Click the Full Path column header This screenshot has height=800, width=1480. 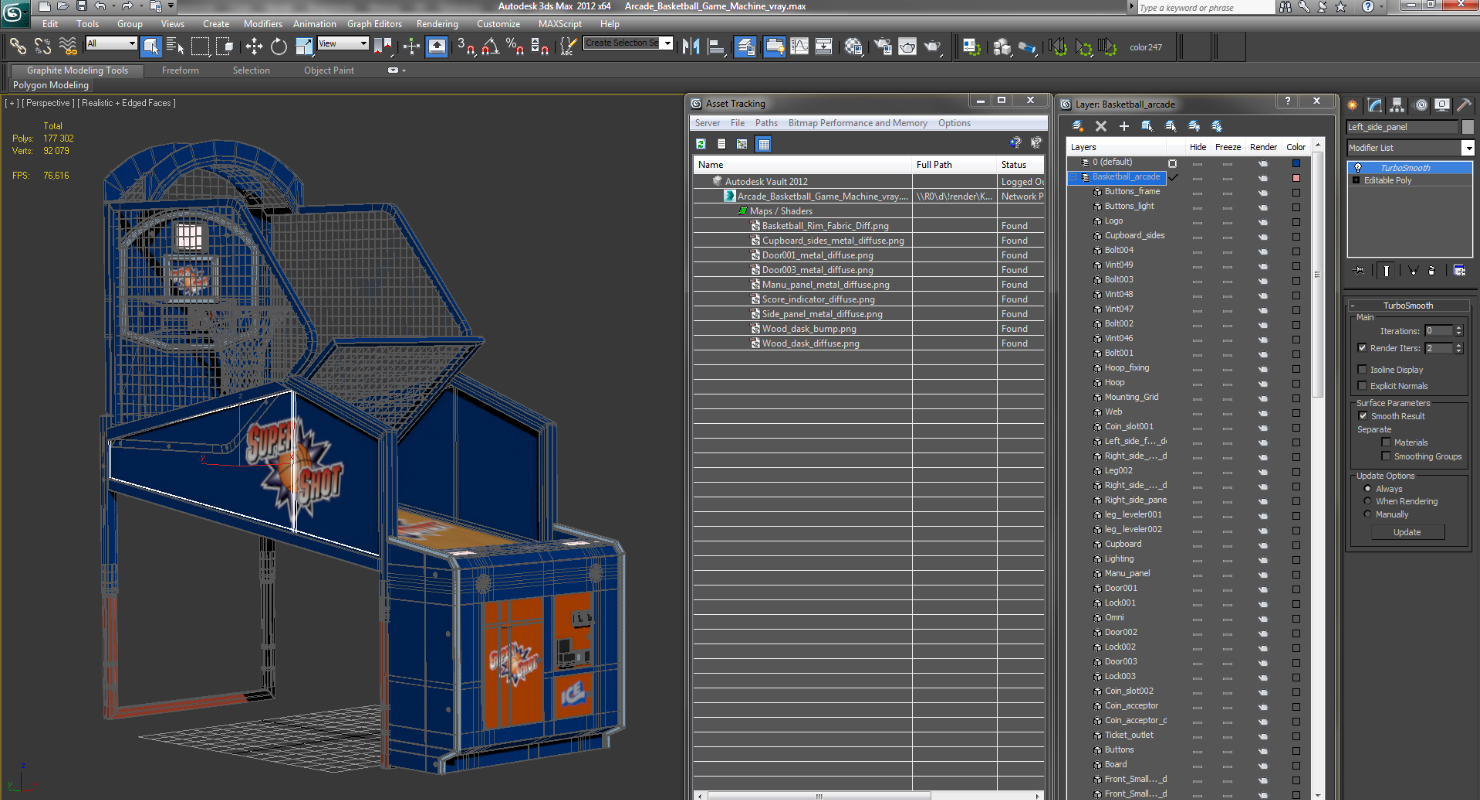(955, 165)
